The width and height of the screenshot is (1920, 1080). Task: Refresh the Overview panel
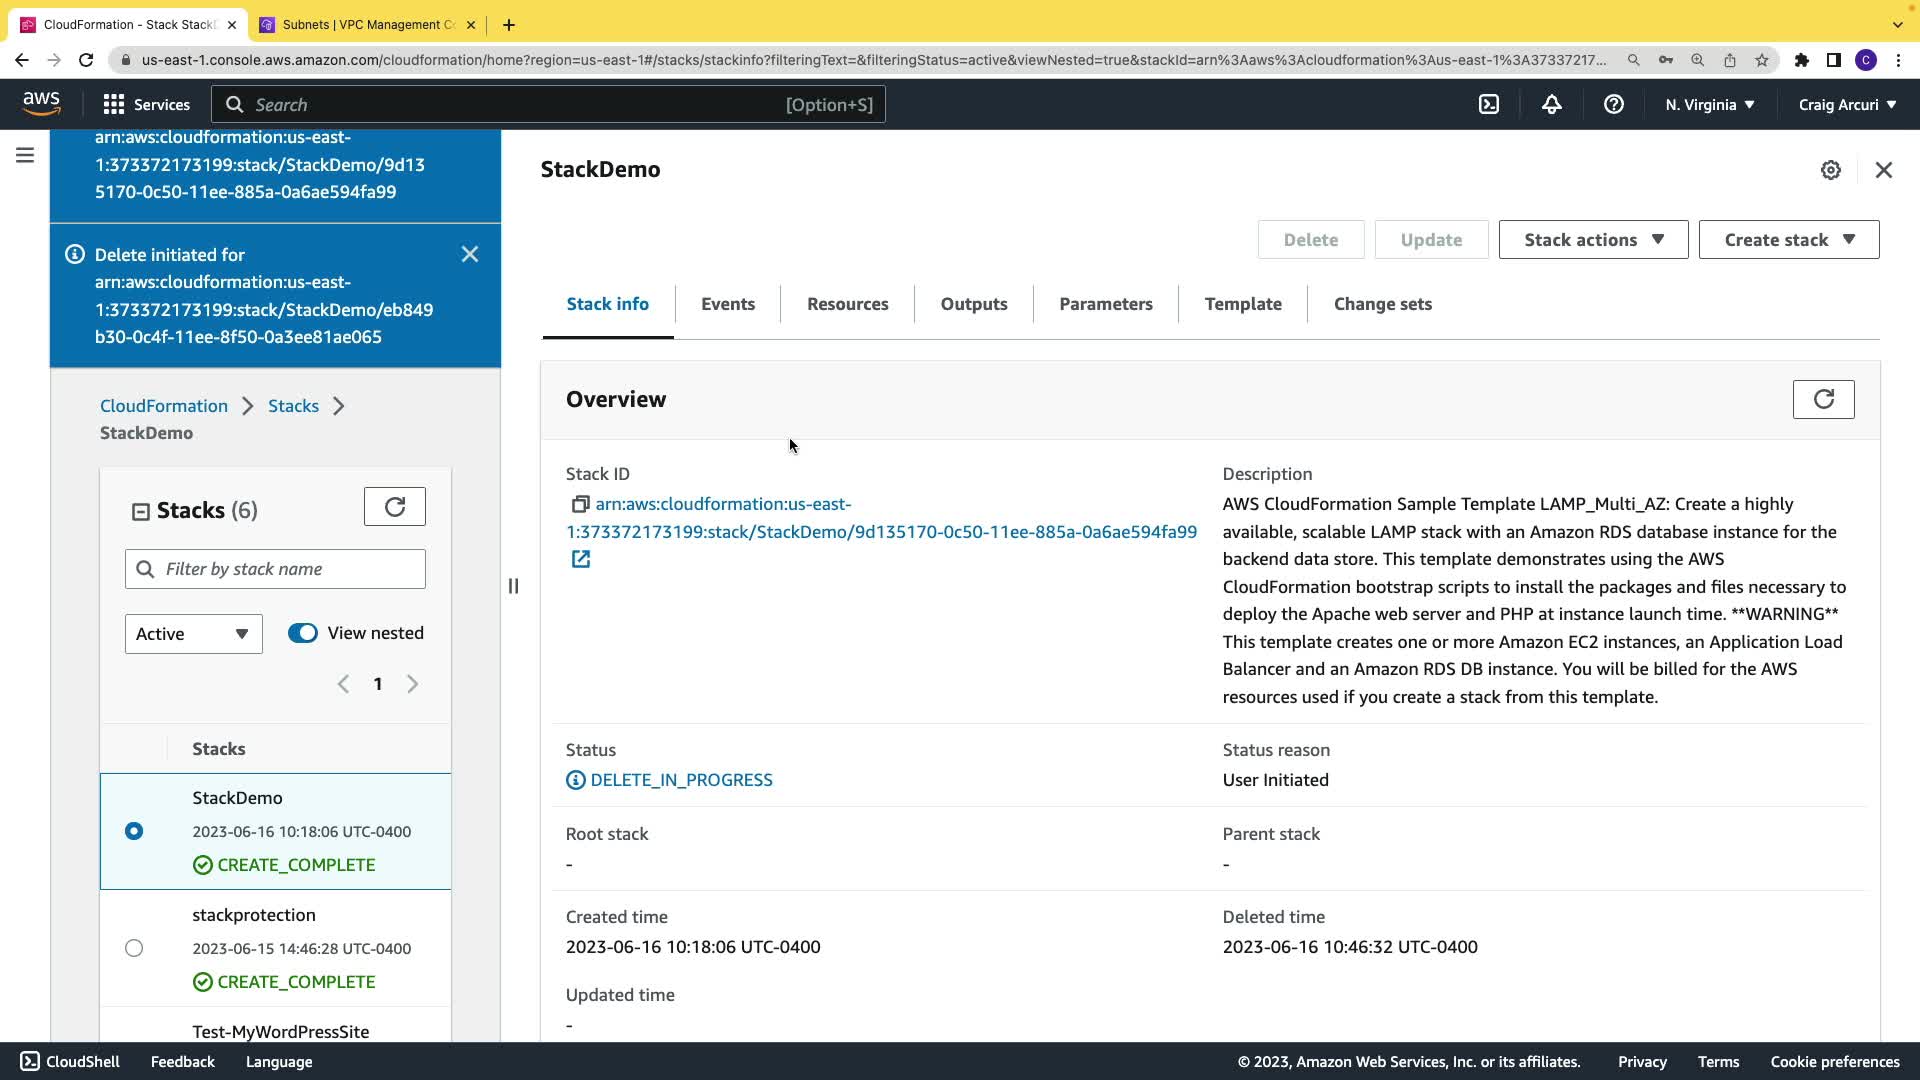pyautogui.click(x=1823, y=399)
